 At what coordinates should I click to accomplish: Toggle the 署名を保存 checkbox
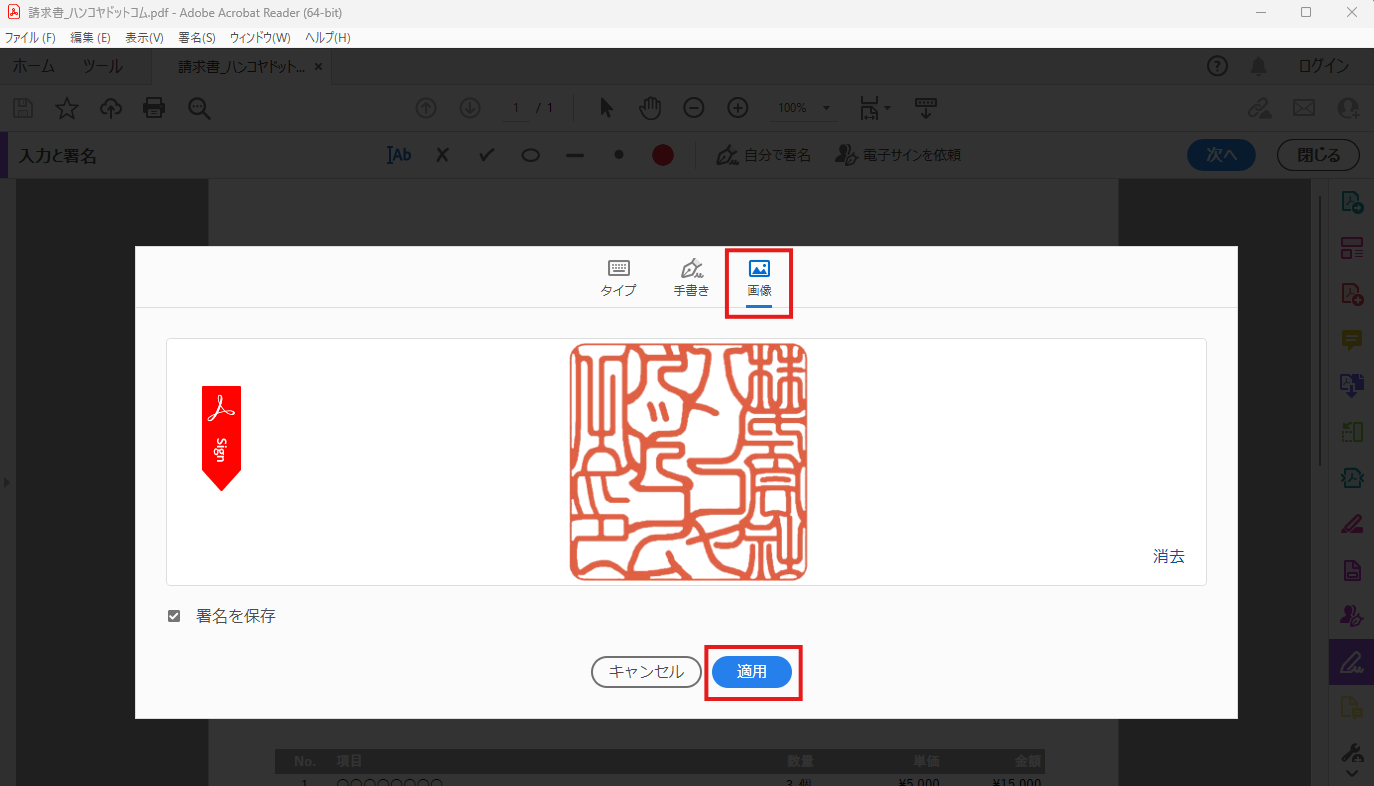175,617
